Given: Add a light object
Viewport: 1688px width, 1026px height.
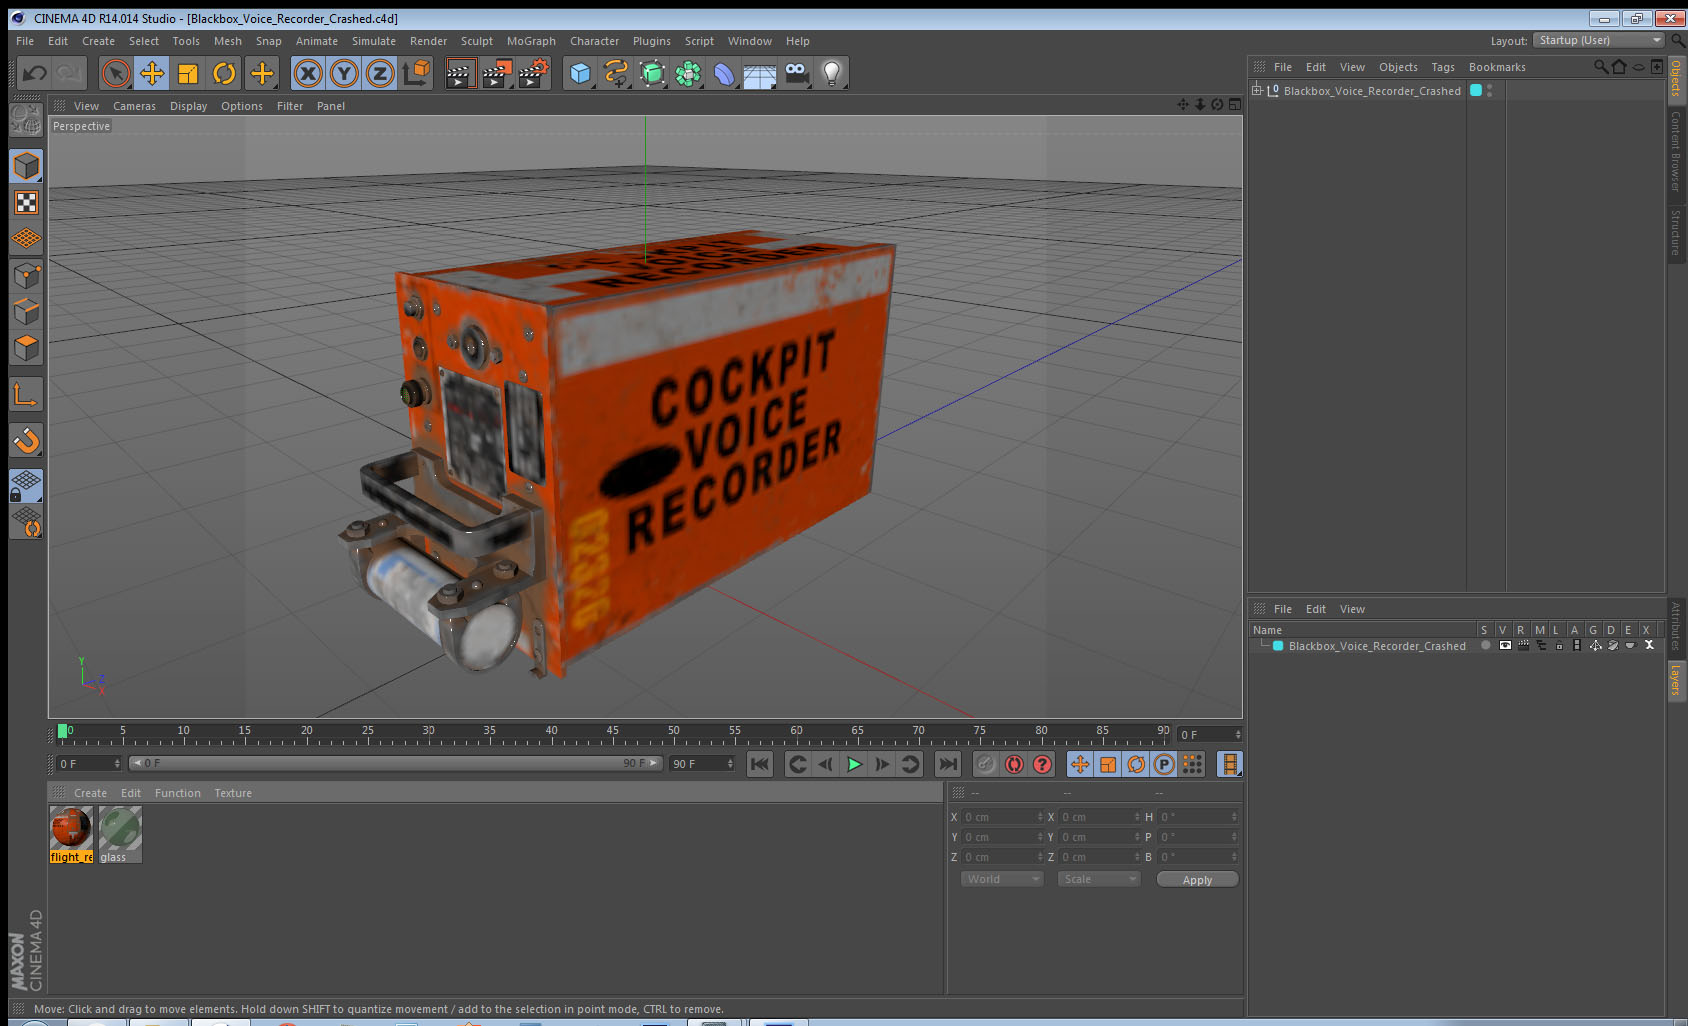Looking at the screenshot, I should point(832,73).
